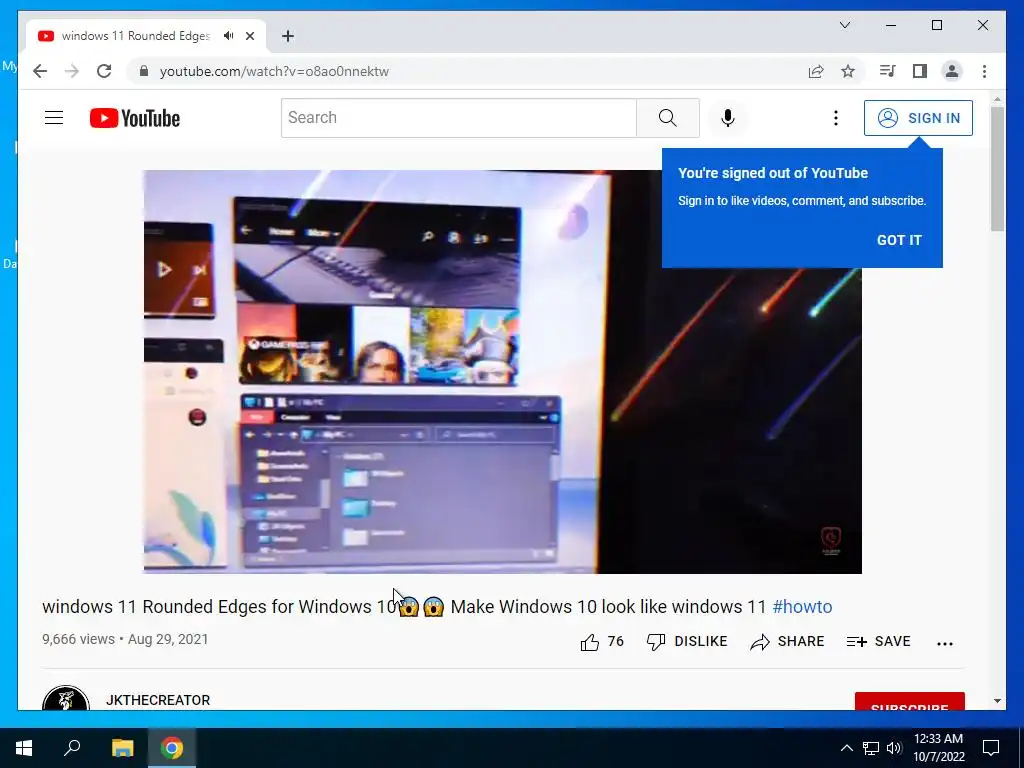Open the Windows Start menu
Viewport: 1024px width, 768px height.
(x=24, y=748)
